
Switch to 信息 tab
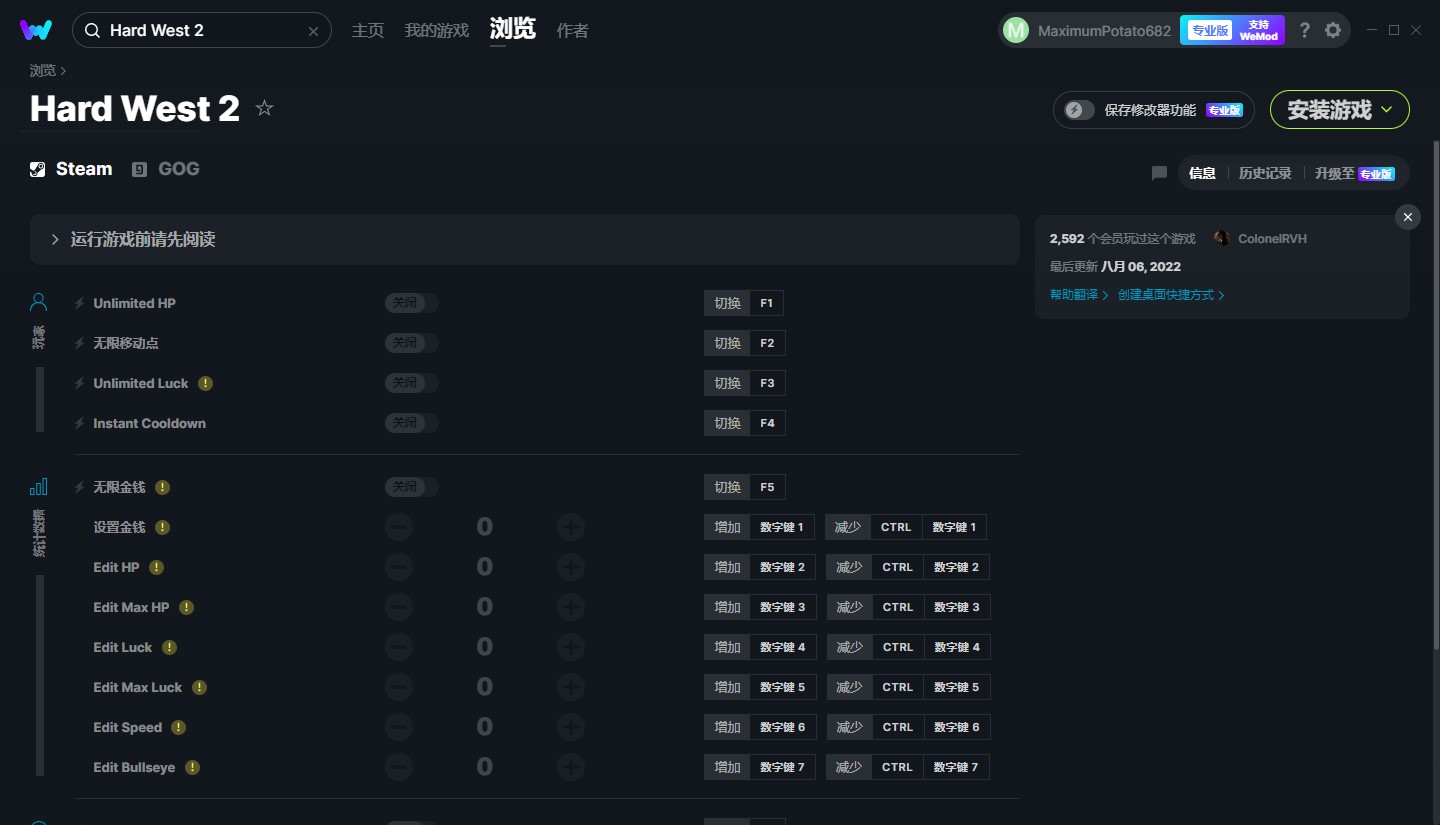1202,173
